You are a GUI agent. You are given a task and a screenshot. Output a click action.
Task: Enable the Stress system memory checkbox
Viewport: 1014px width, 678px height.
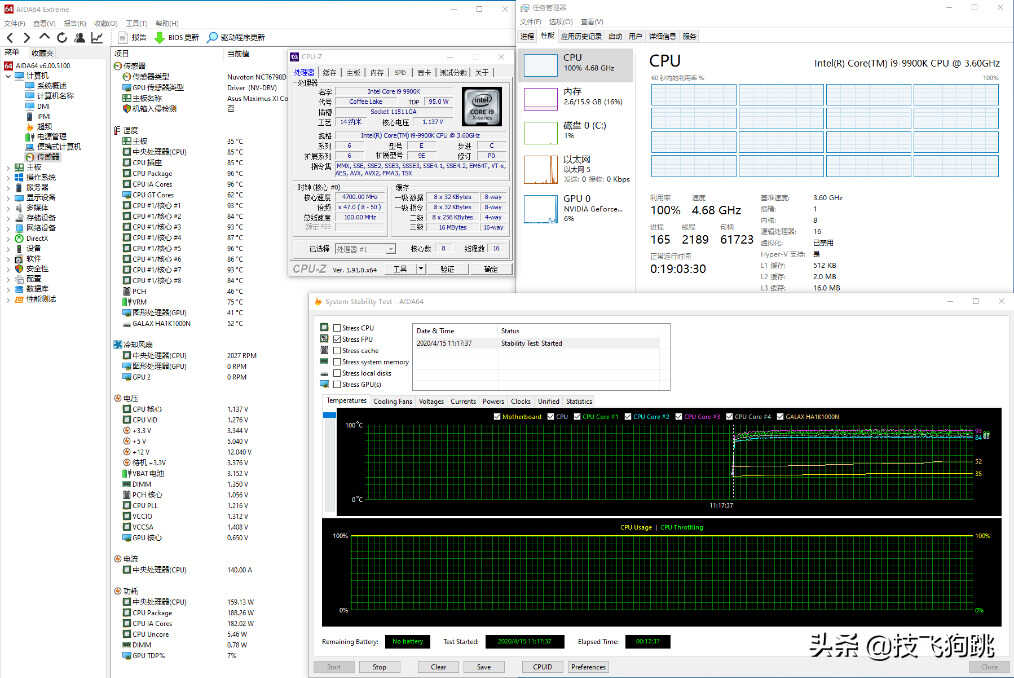tap(337, 362)
